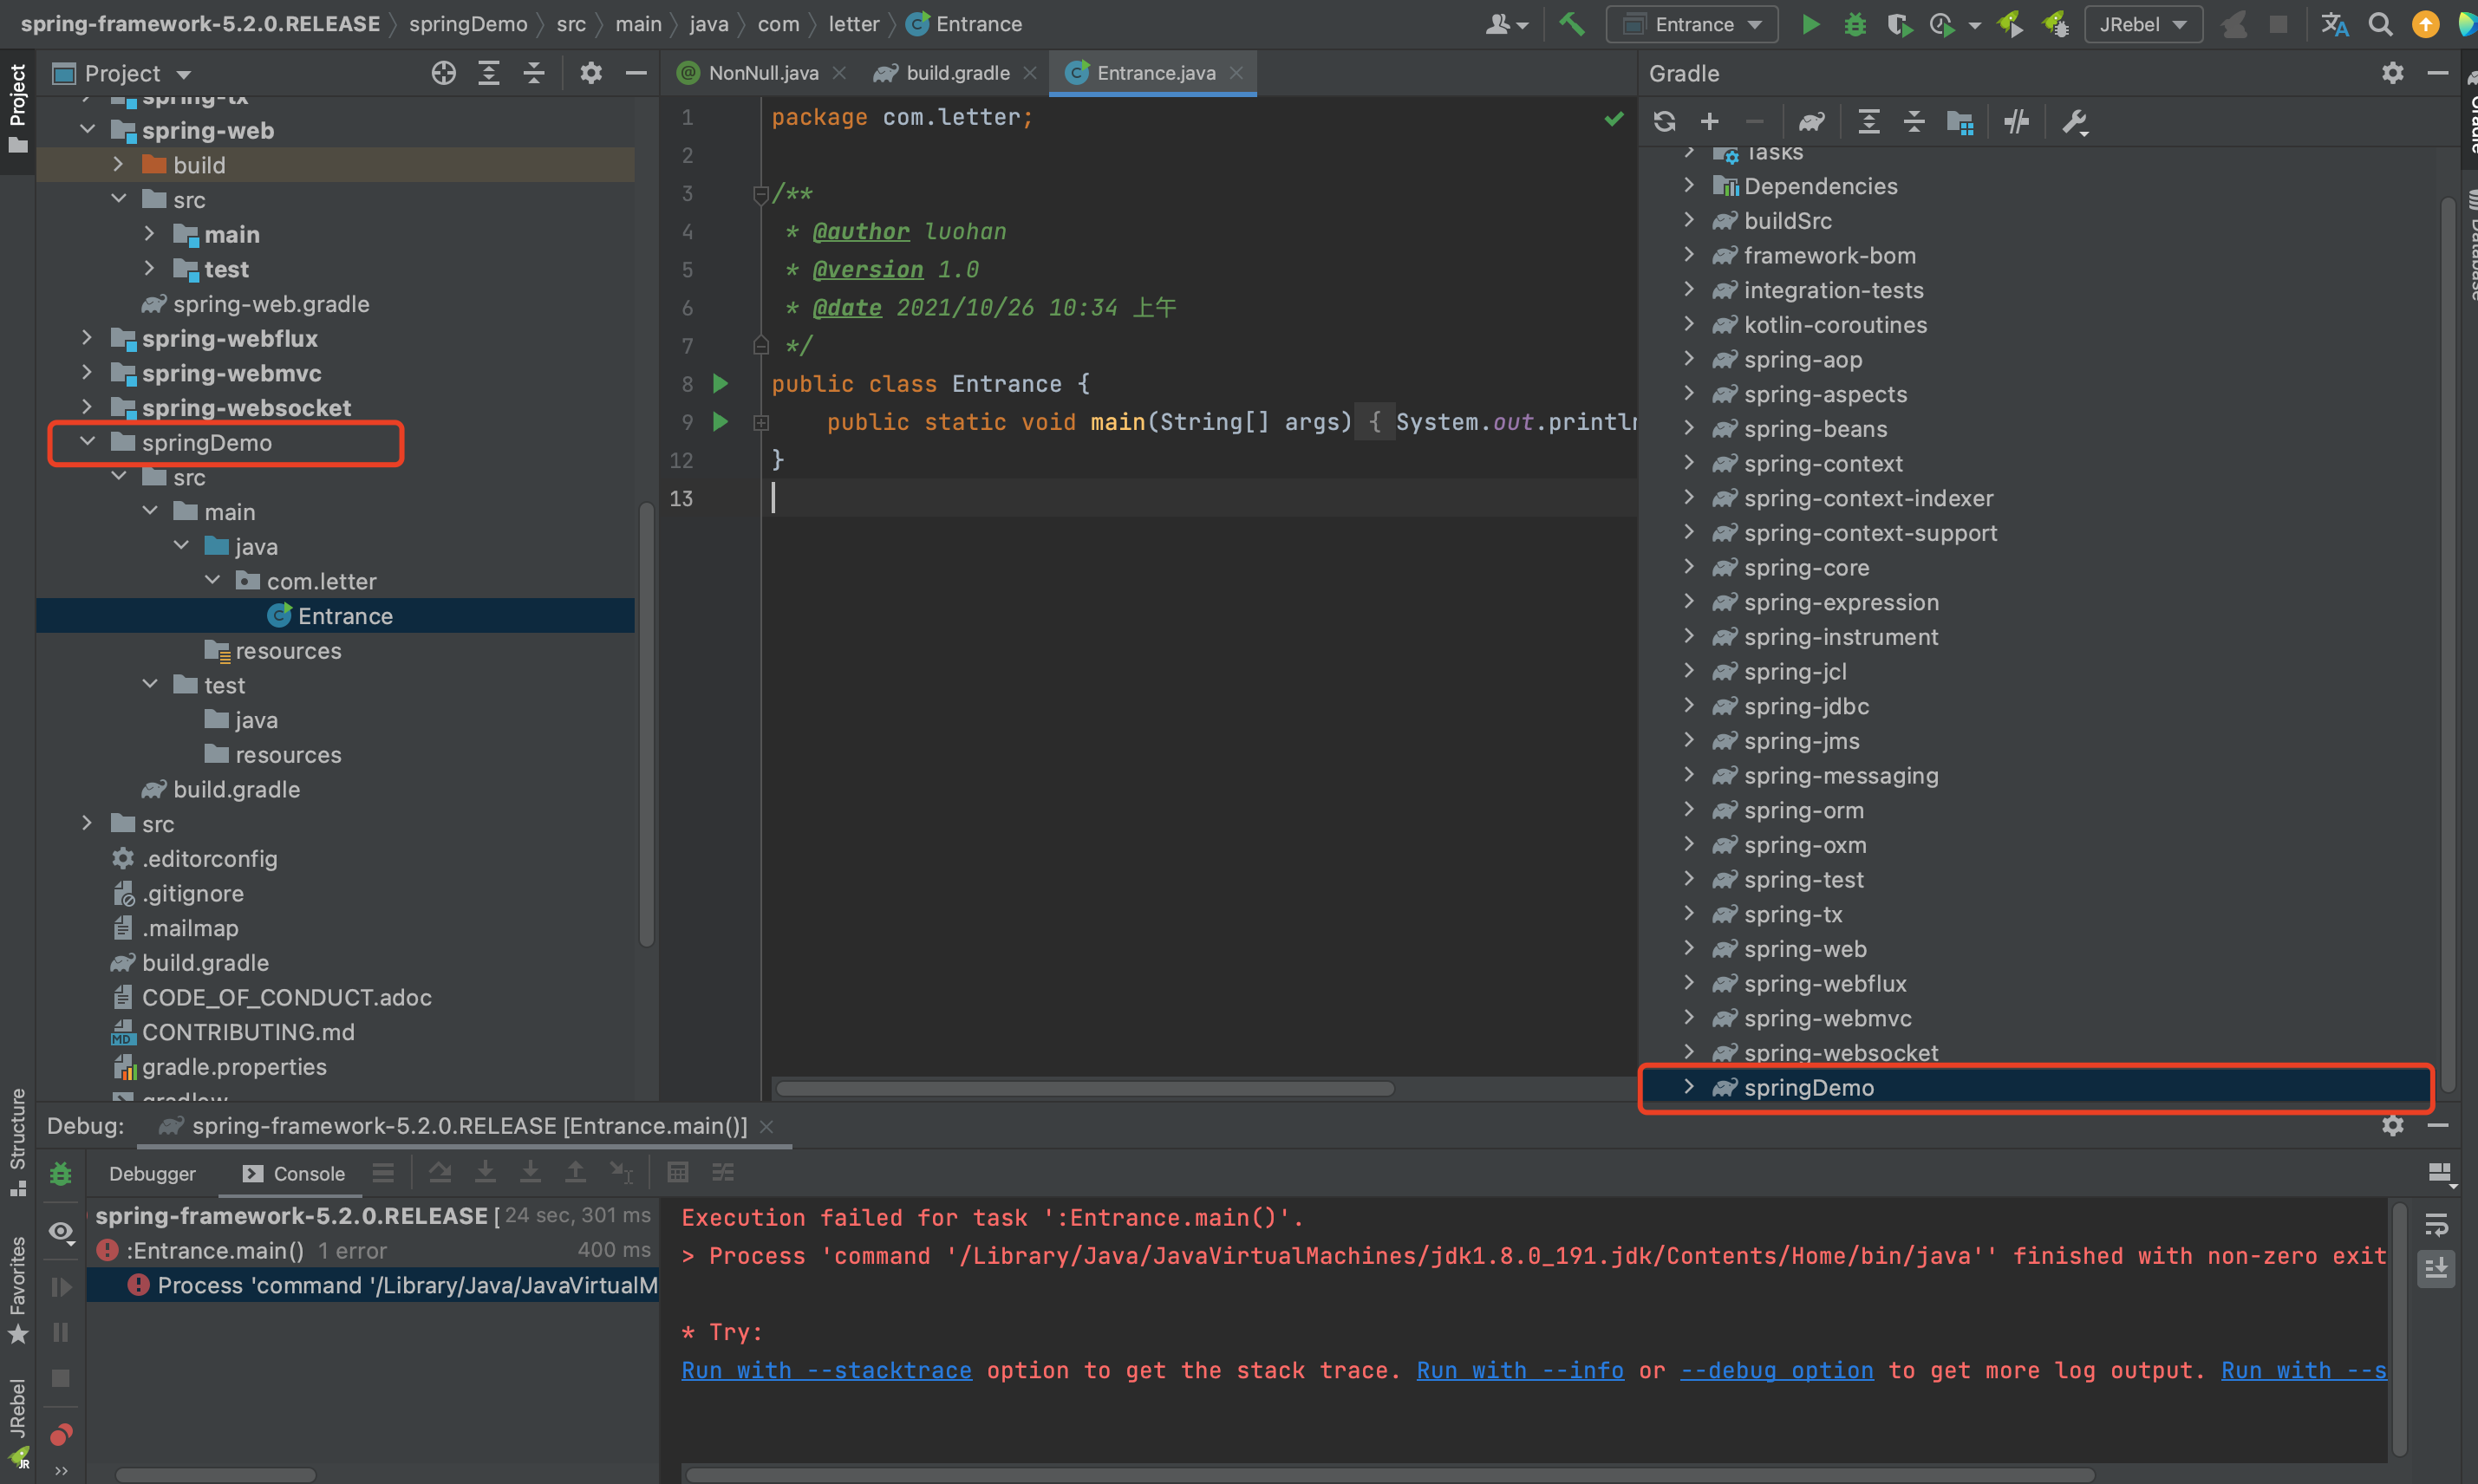Image resolution: width=2478 pixels, height=1484 pixels.
Task: Open the JRebel dropdown in toolbar
Action: (2143, 24)
